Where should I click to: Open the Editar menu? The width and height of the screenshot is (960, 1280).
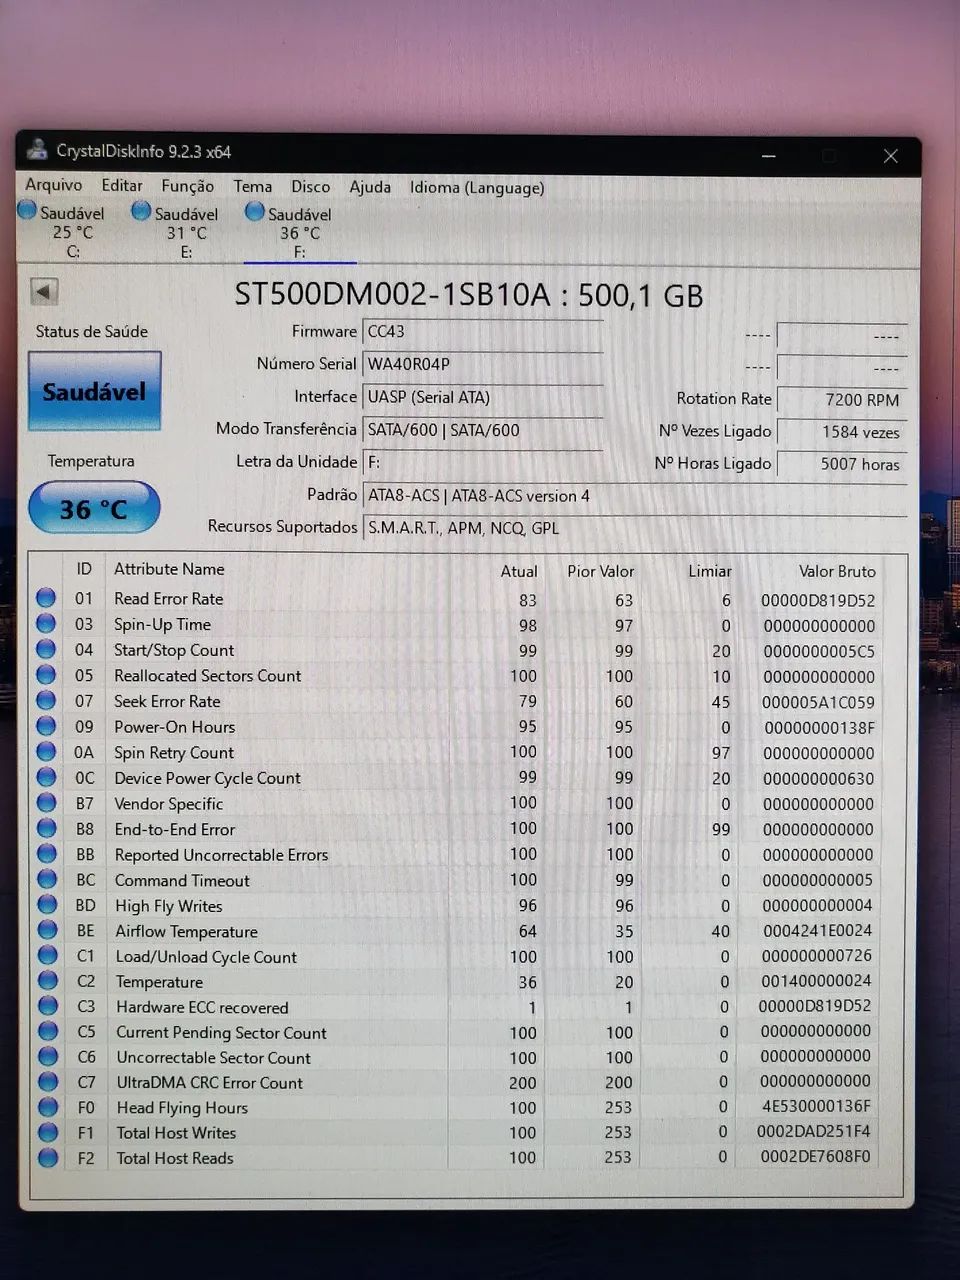point(122,185)
